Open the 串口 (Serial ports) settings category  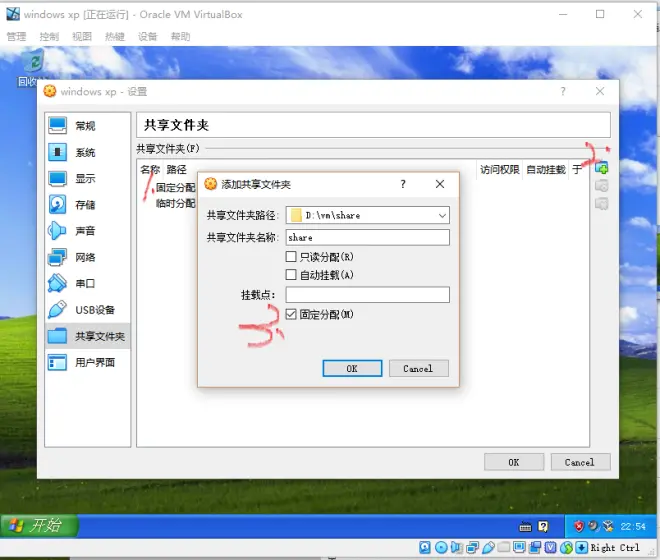(87, 283)
